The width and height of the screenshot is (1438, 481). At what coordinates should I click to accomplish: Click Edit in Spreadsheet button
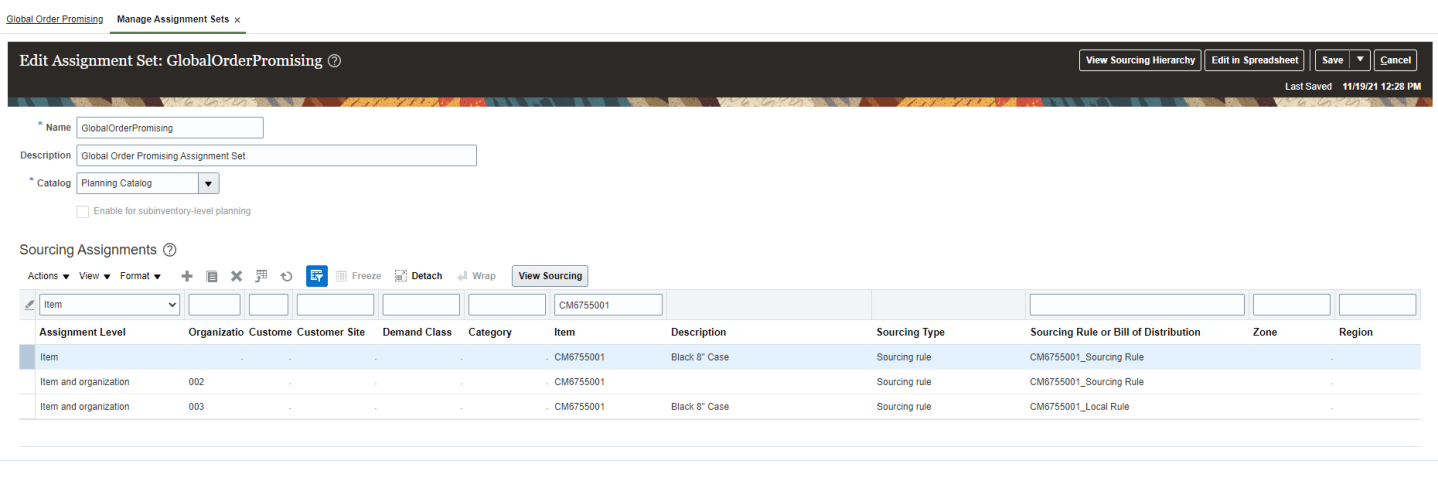pyautogui.click(x=1254, y=60)
